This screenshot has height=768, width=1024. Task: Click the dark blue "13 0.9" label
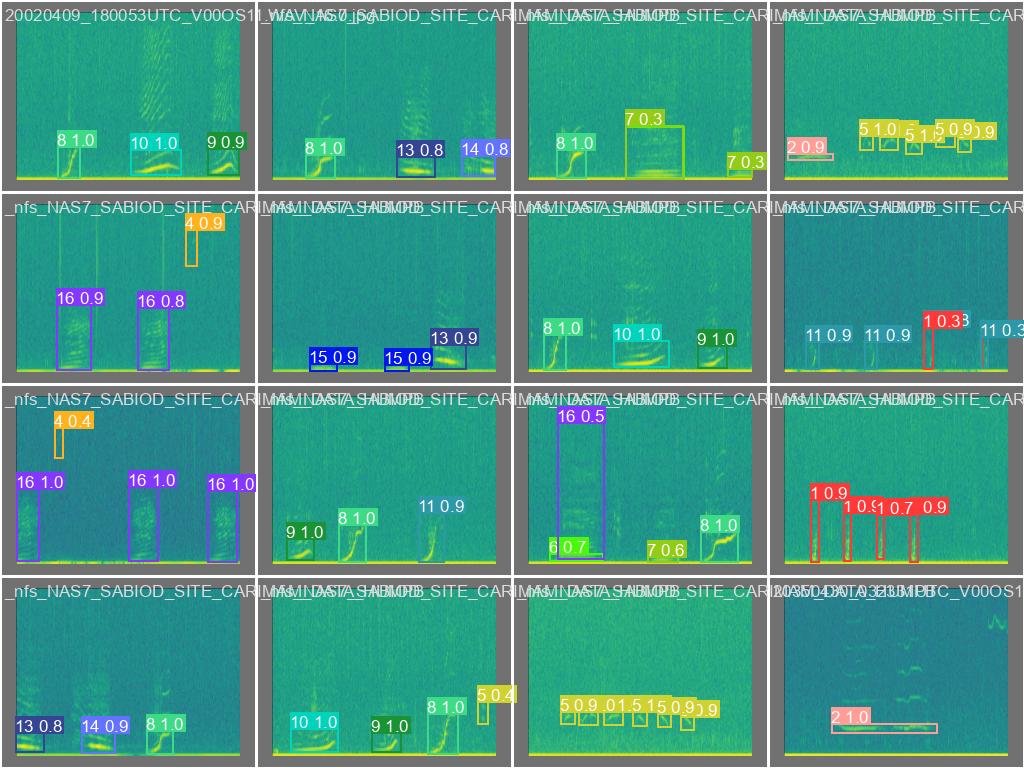coord(454,338)
